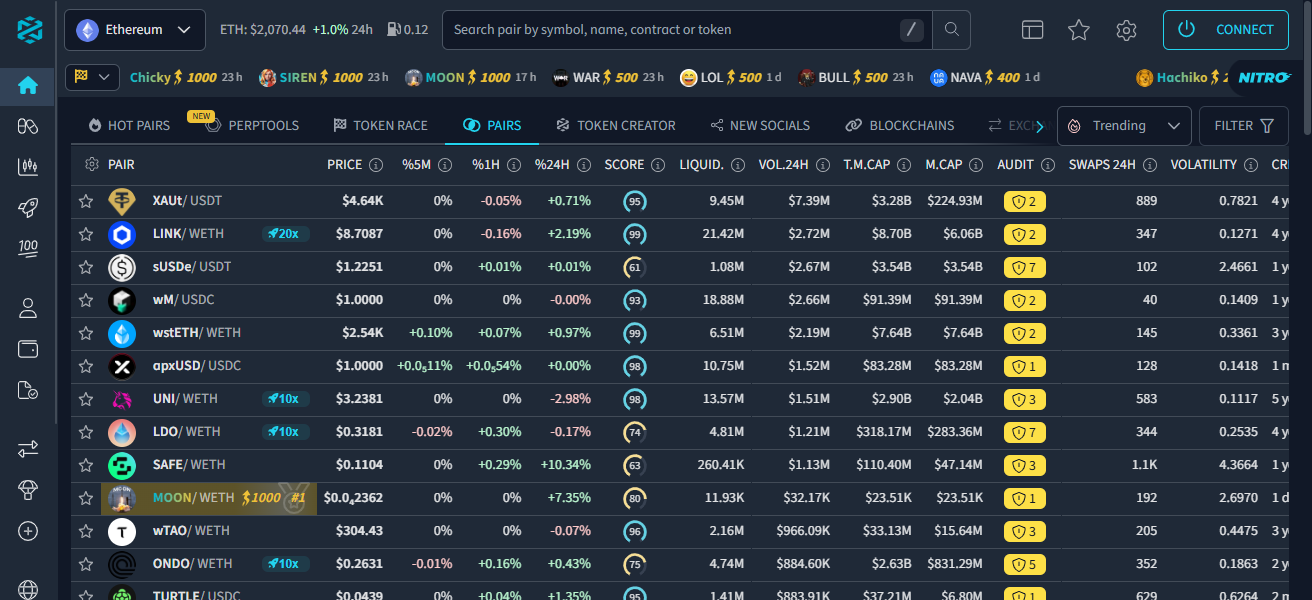The image size is (1312, 600).
Task: Open the layout panel icon in header
Action: 1032,30
